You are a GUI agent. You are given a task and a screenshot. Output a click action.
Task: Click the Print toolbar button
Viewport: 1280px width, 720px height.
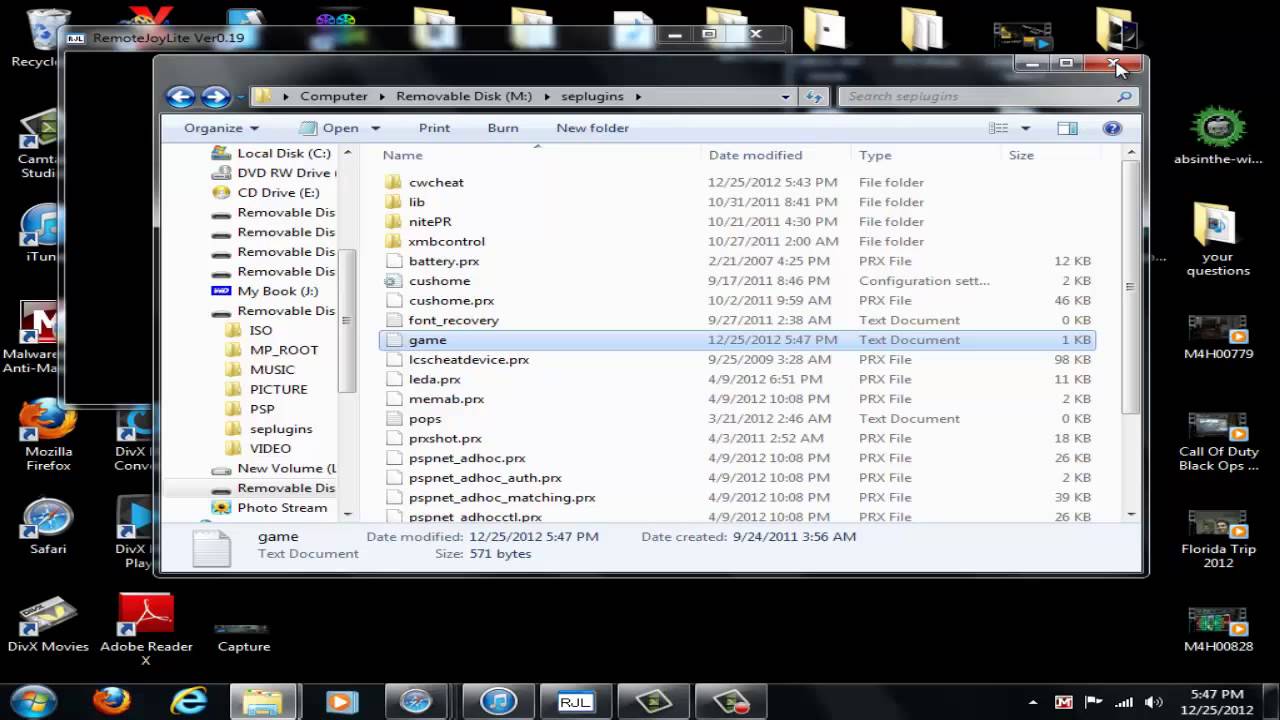click(x=434, y=128)
